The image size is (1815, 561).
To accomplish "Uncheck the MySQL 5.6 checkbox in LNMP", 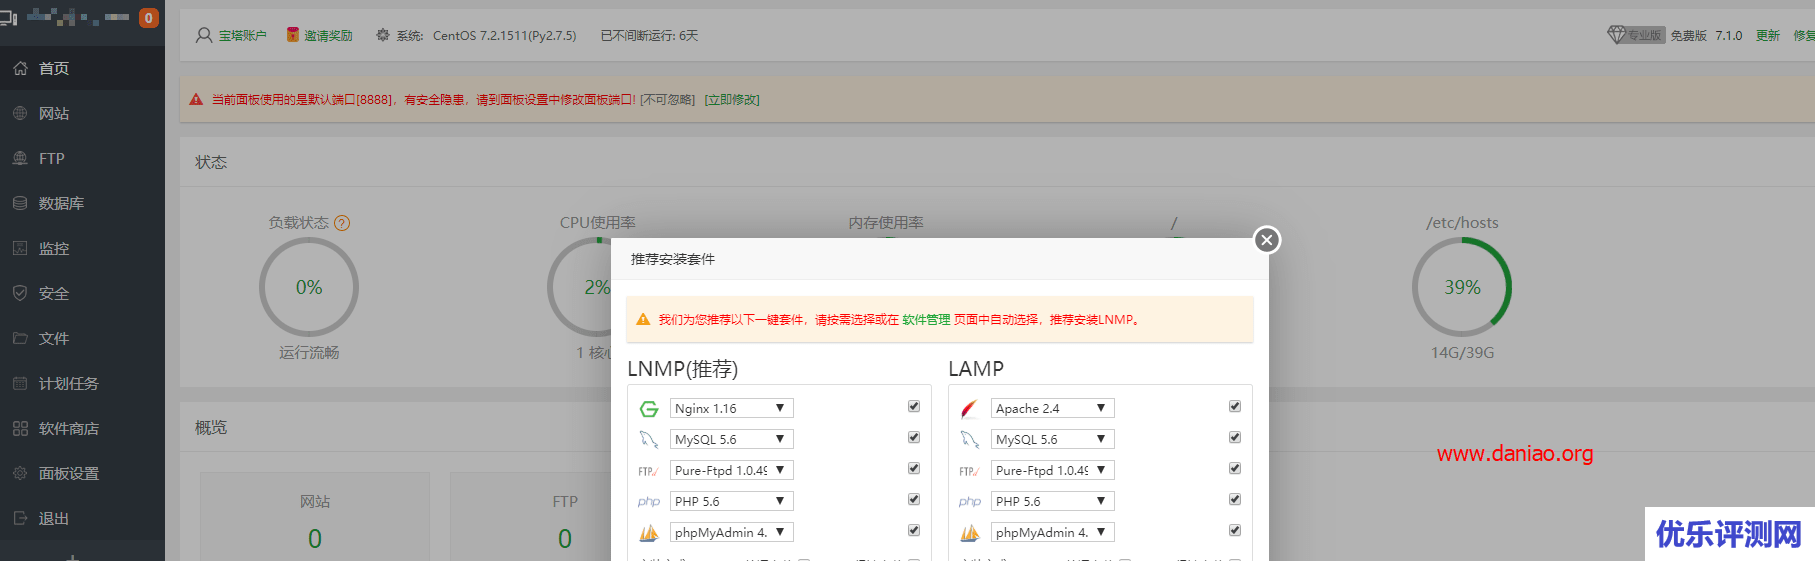I will (914, 437).
